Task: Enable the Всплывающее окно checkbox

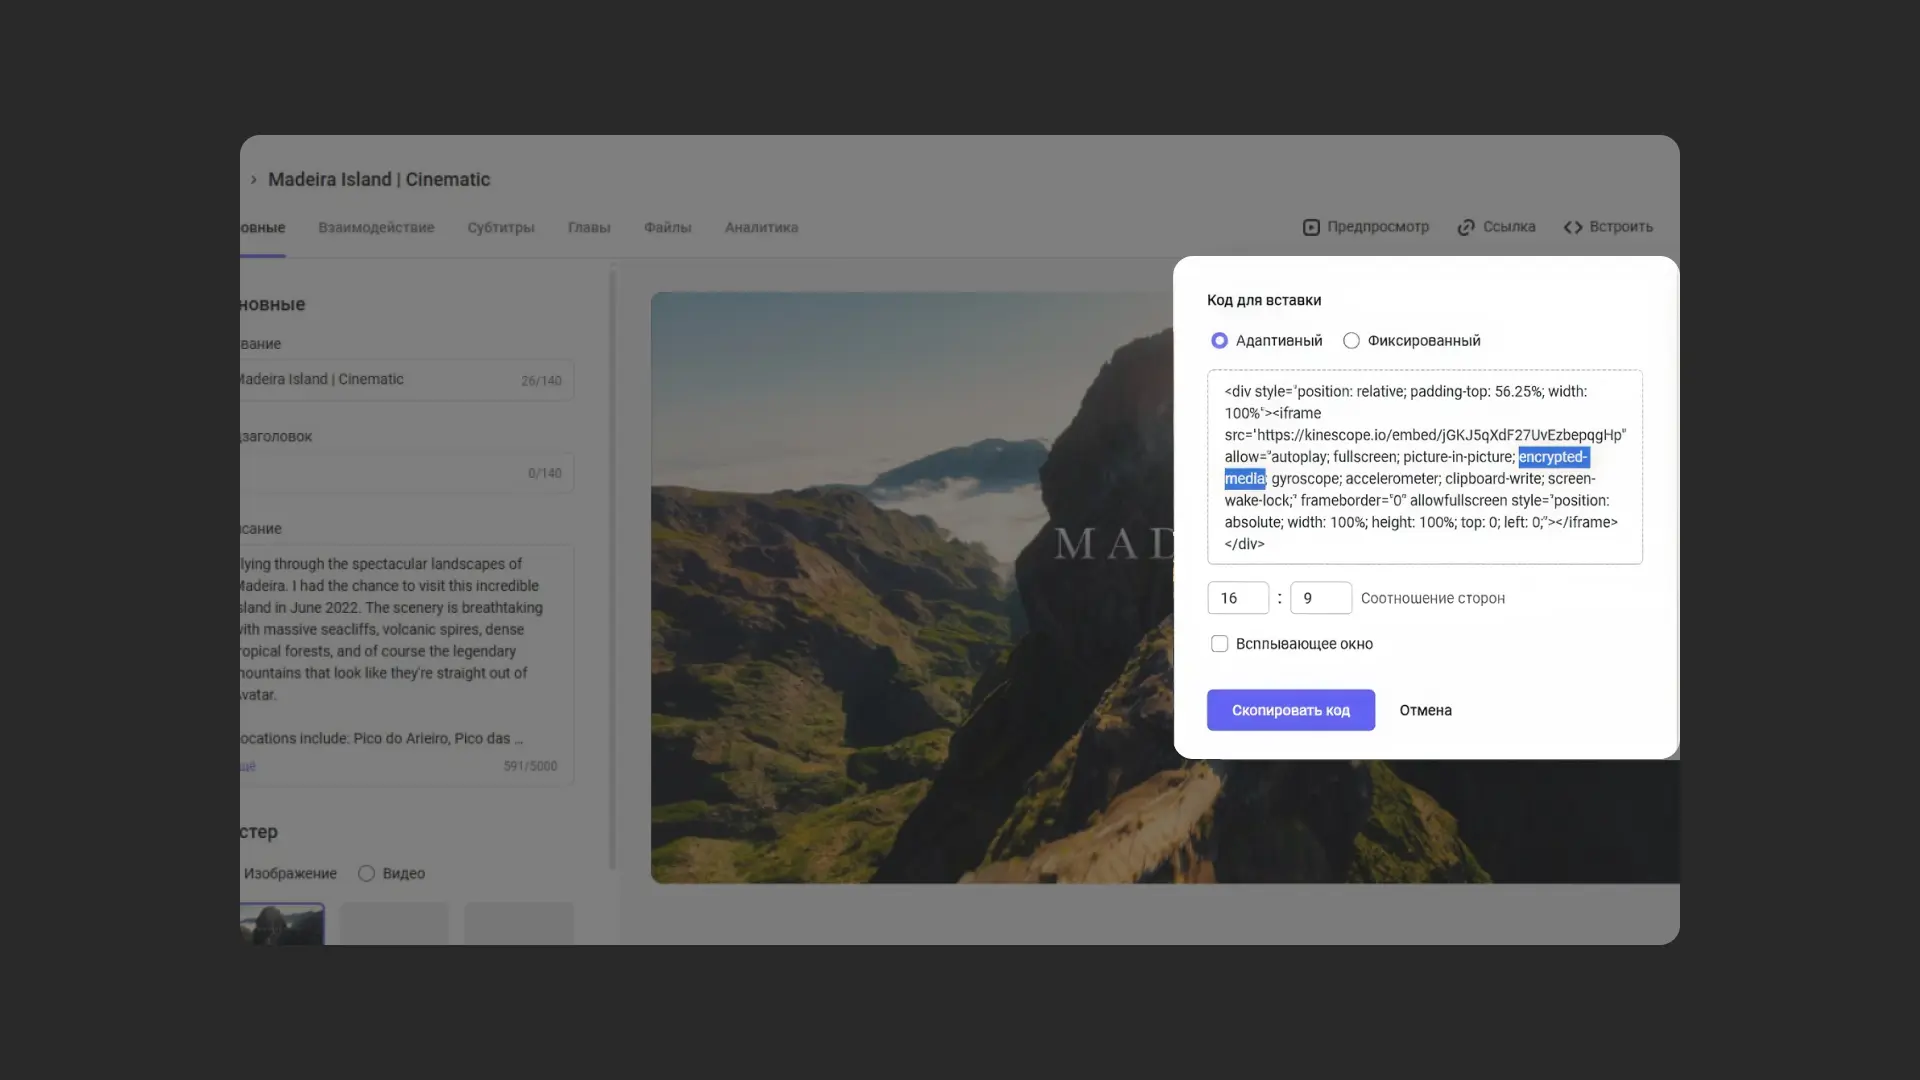Action: 1219,644
